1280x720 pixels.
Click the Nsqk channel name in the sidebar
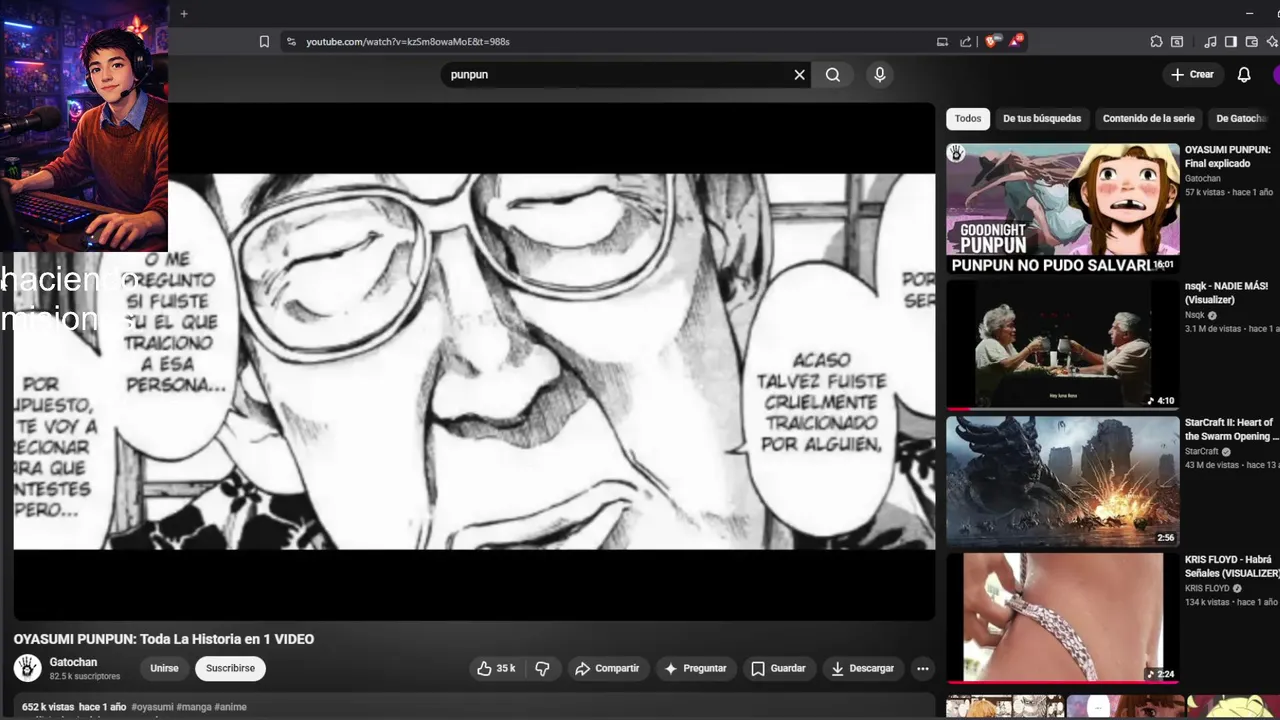(1195, 315)
